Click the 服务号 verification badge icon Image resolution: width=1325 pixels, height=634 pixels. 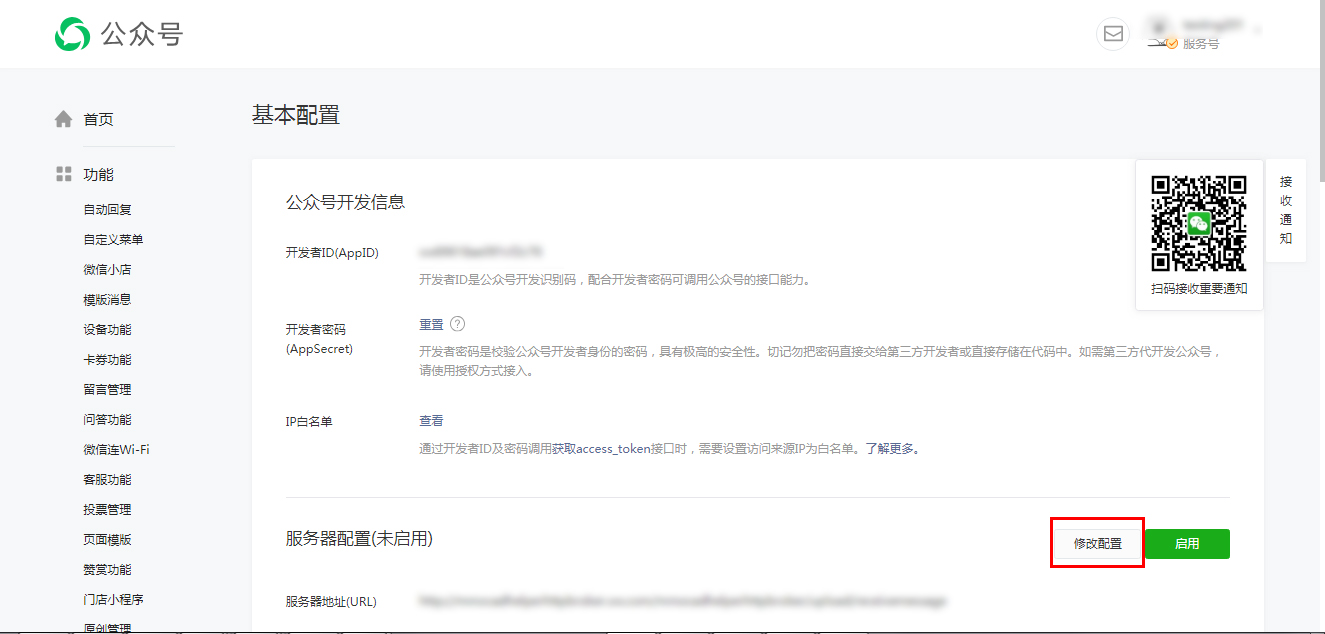click(x=1170, y=44)
